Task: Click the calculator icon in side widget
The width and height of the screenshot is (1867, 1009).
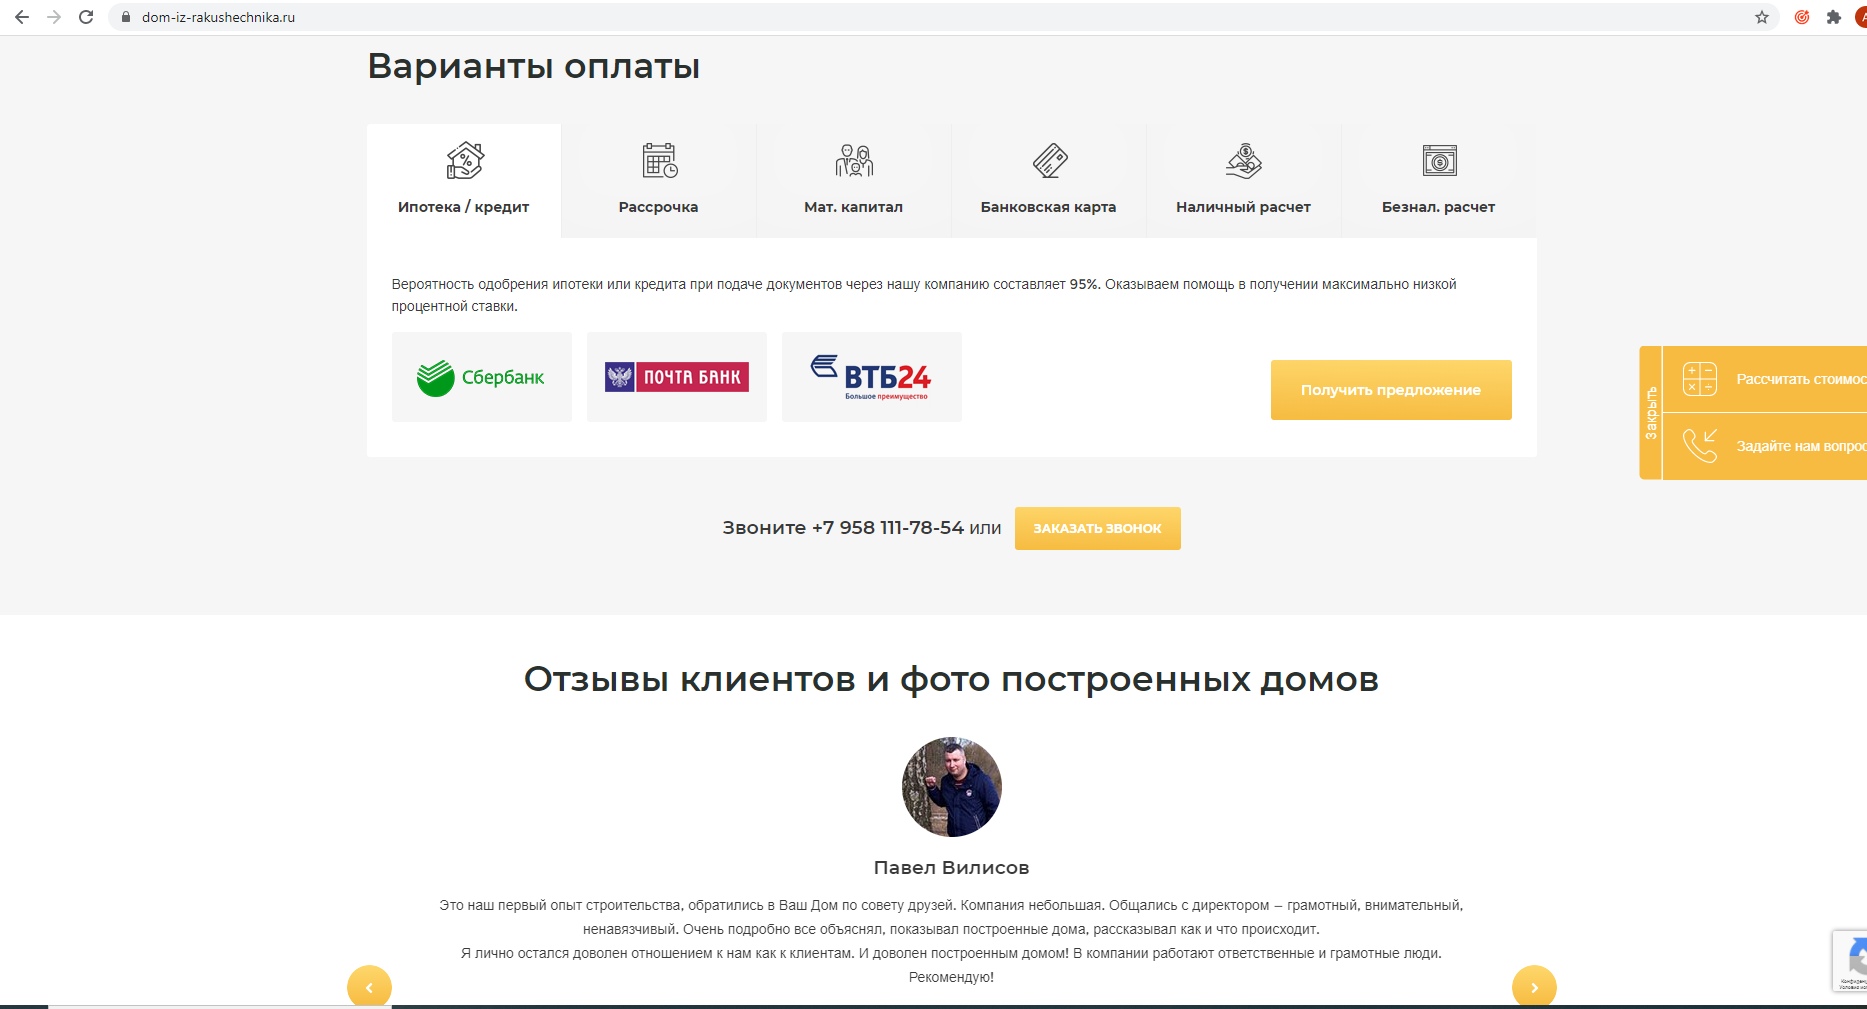Action: pyautogui.click(x=1699, y=379)
